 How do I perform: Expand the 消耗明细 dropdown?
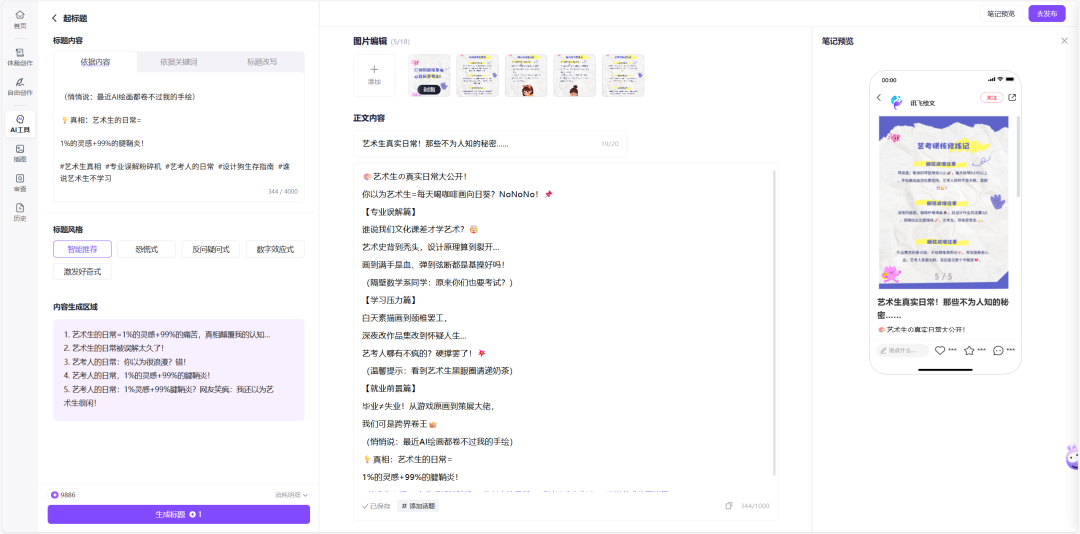(x=291, y=495)
